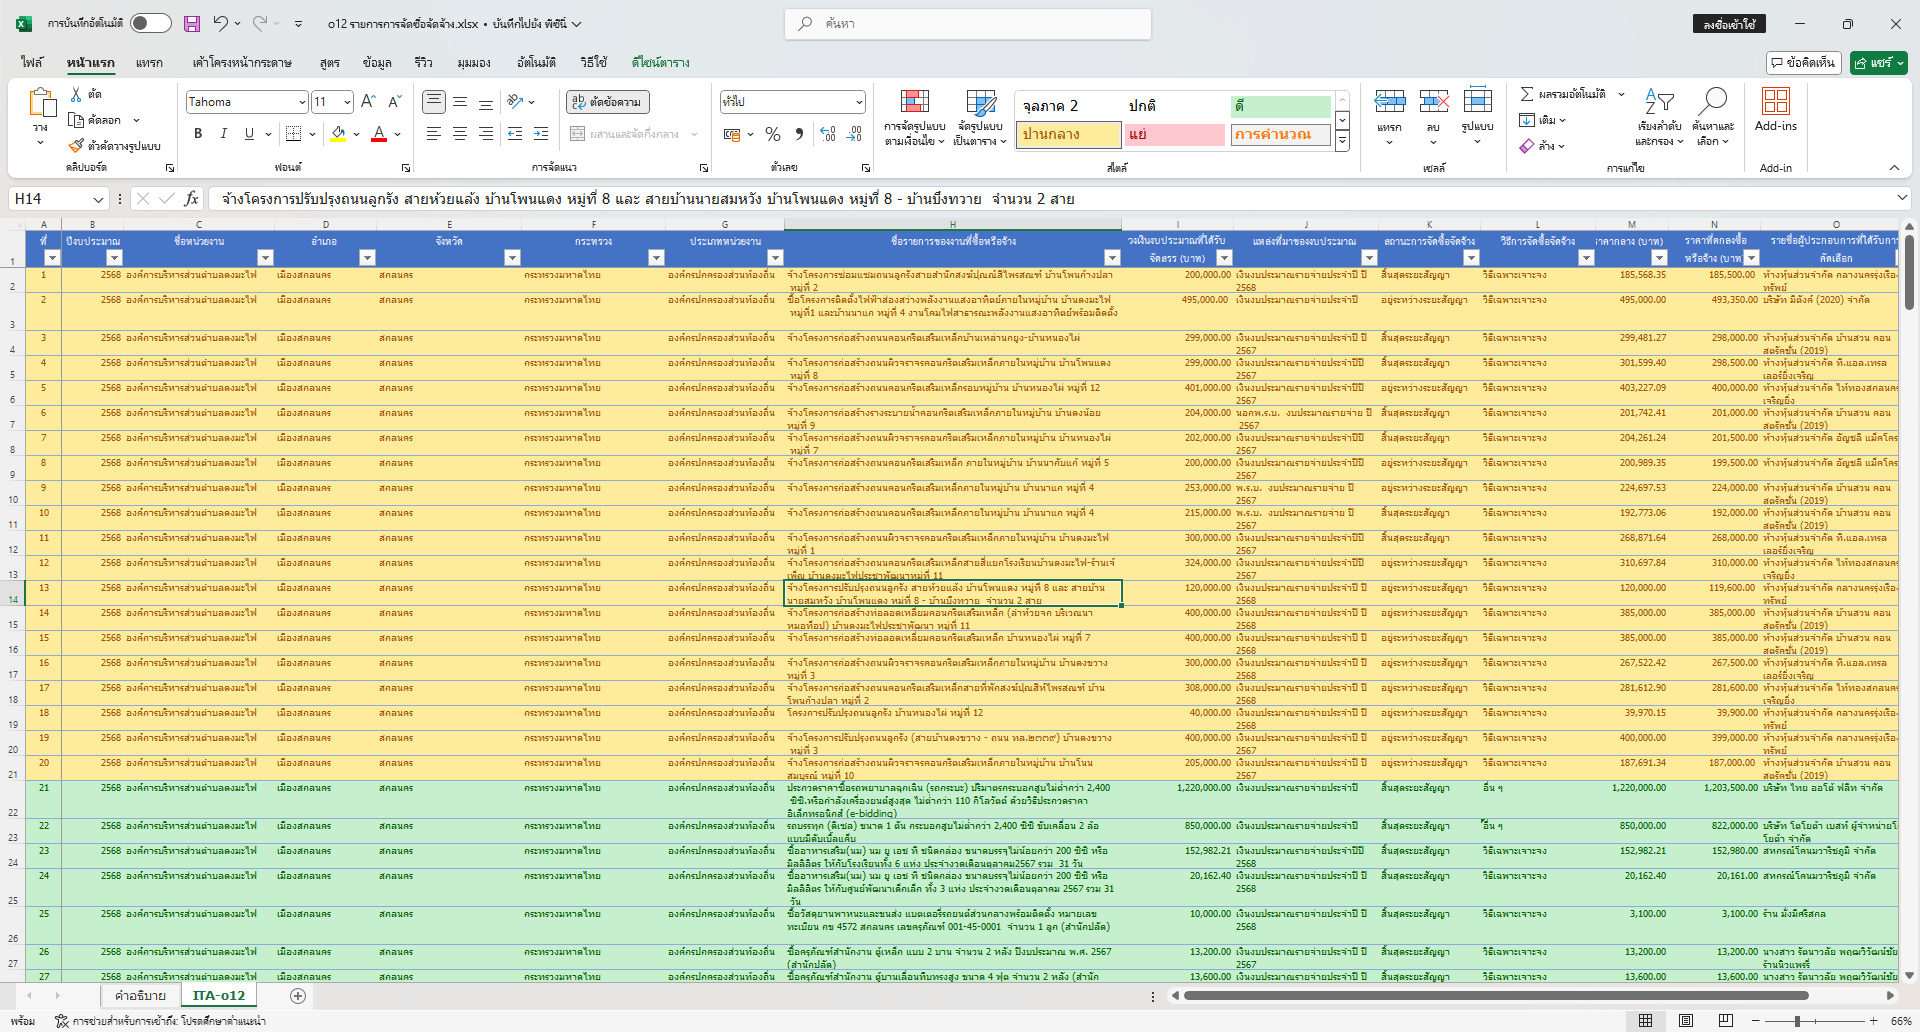1920x1032 pixels.
Task: Toggle the wrap text button
Action: coord(608,102)
